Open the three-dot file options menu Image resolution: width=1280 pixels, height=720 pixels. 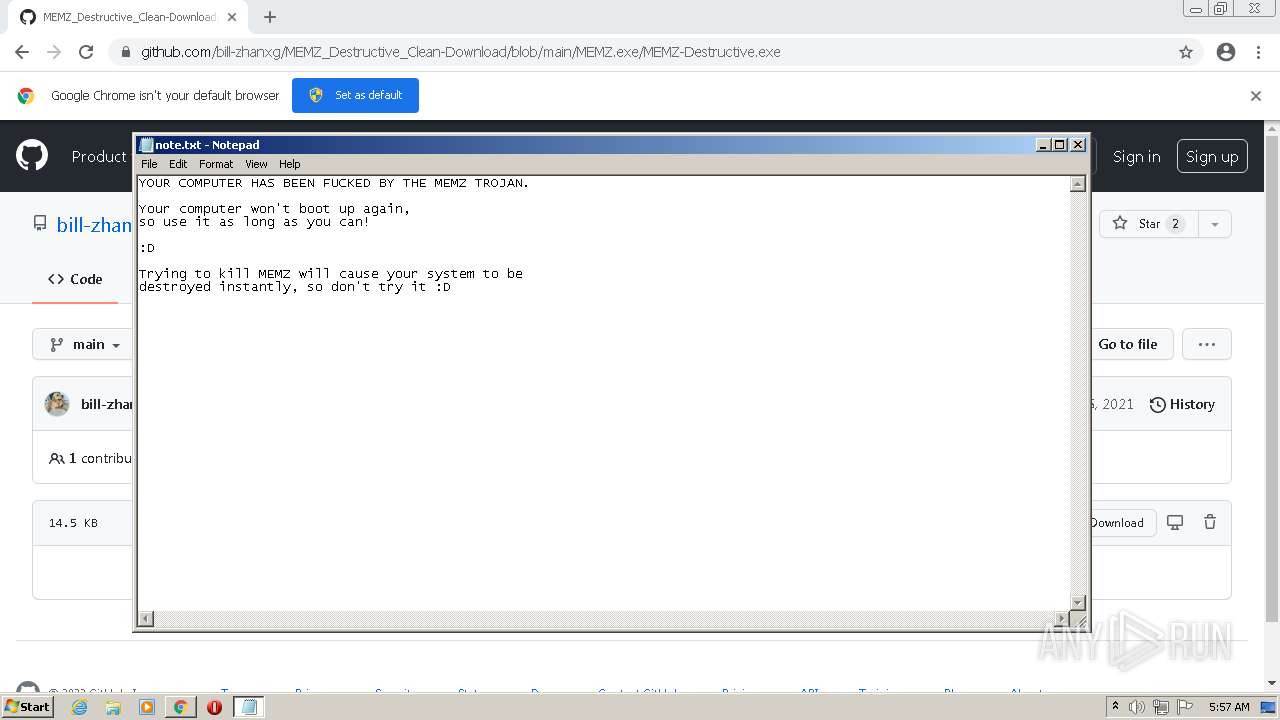pos(1207,344)
